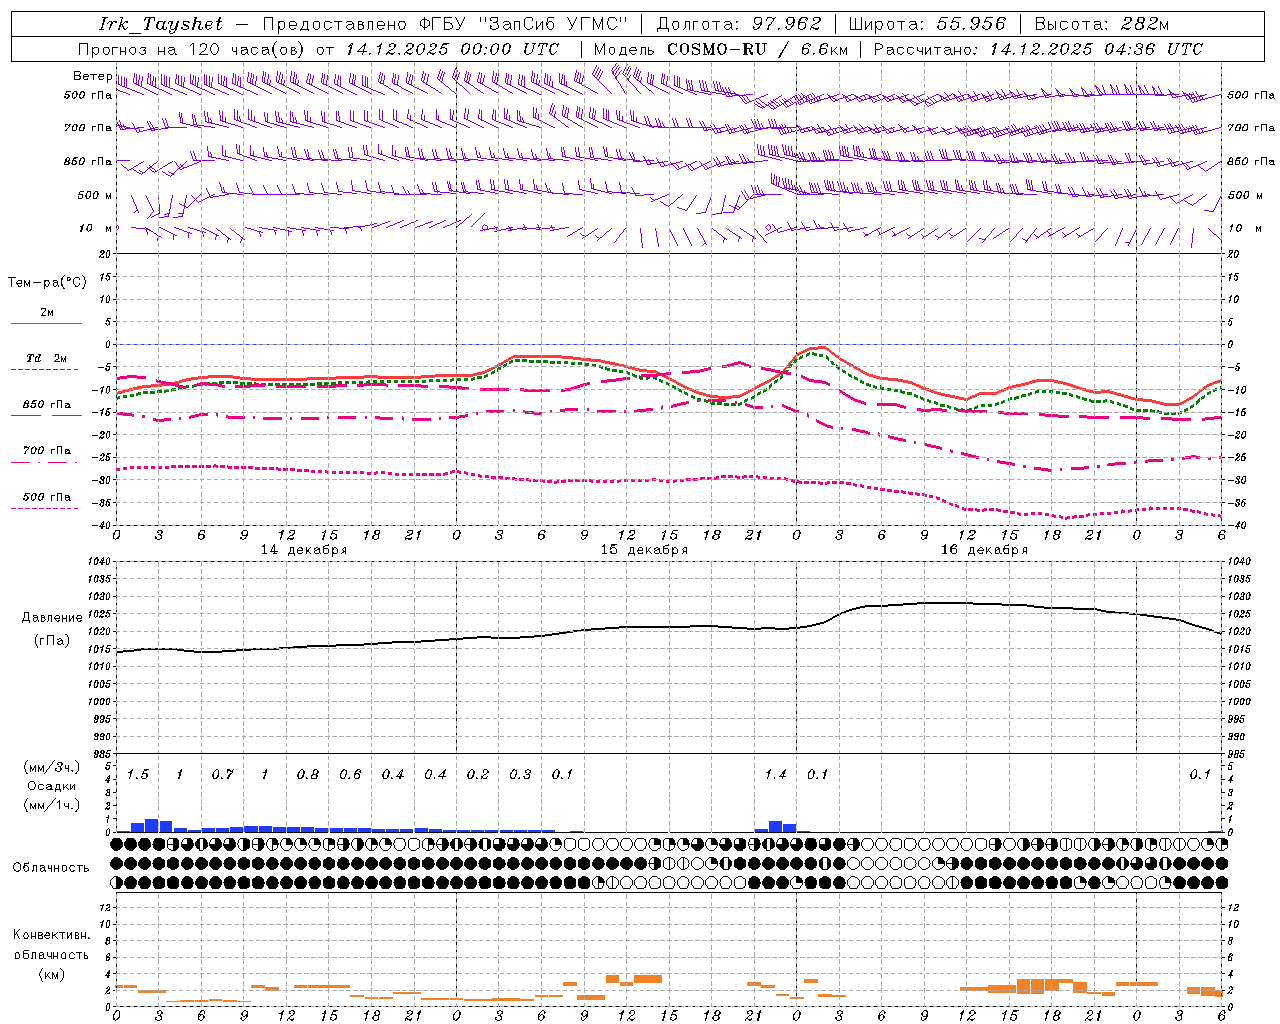Click the '14 декабря' date label
The height and width of the screenshot is (1024, 1280).
(304, 550)
